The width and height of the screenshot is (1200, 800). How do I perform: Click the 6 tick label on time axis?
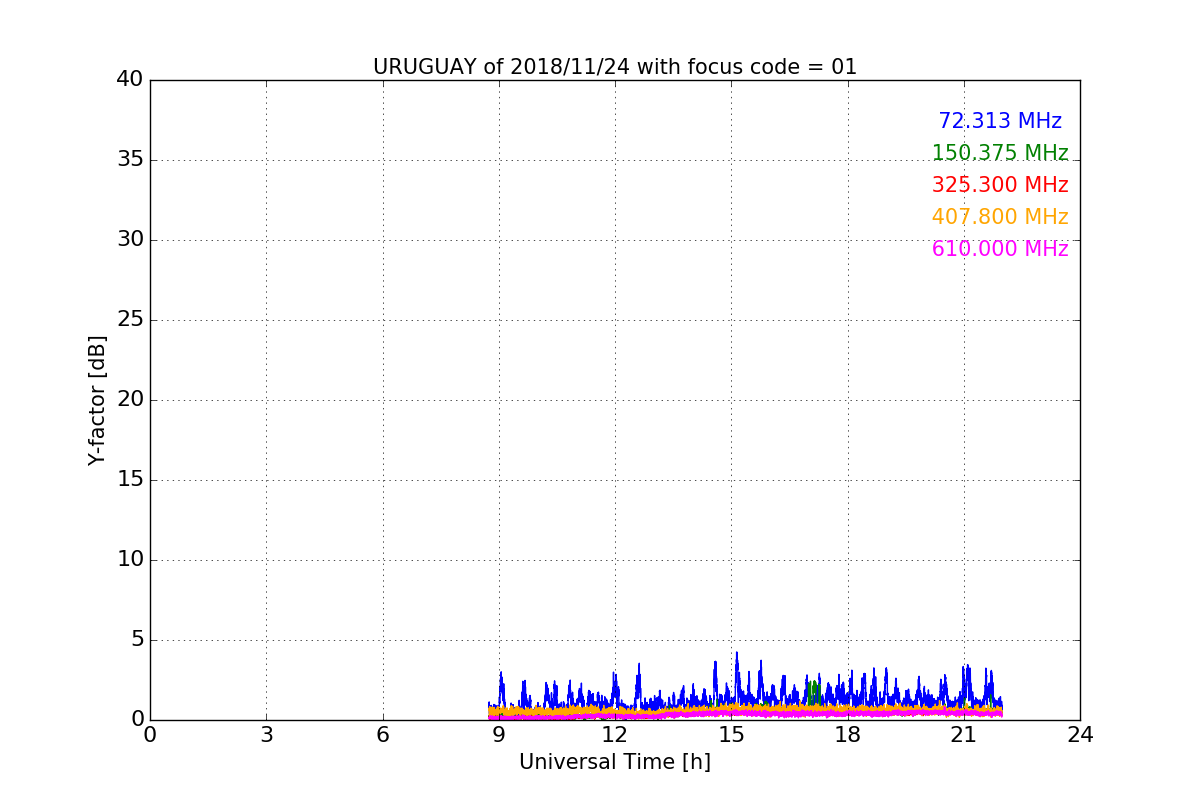click(383, 735)
